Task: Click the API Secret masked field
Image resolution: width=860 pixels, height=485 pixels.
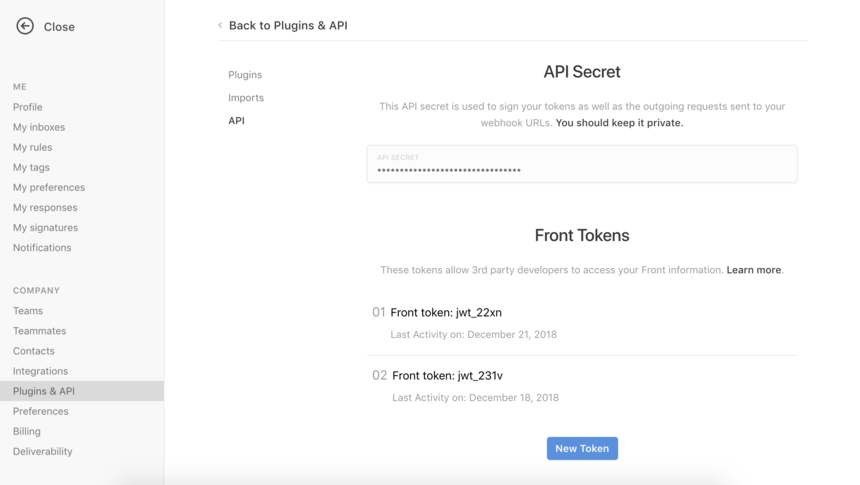Action: (x=582, y=164)
